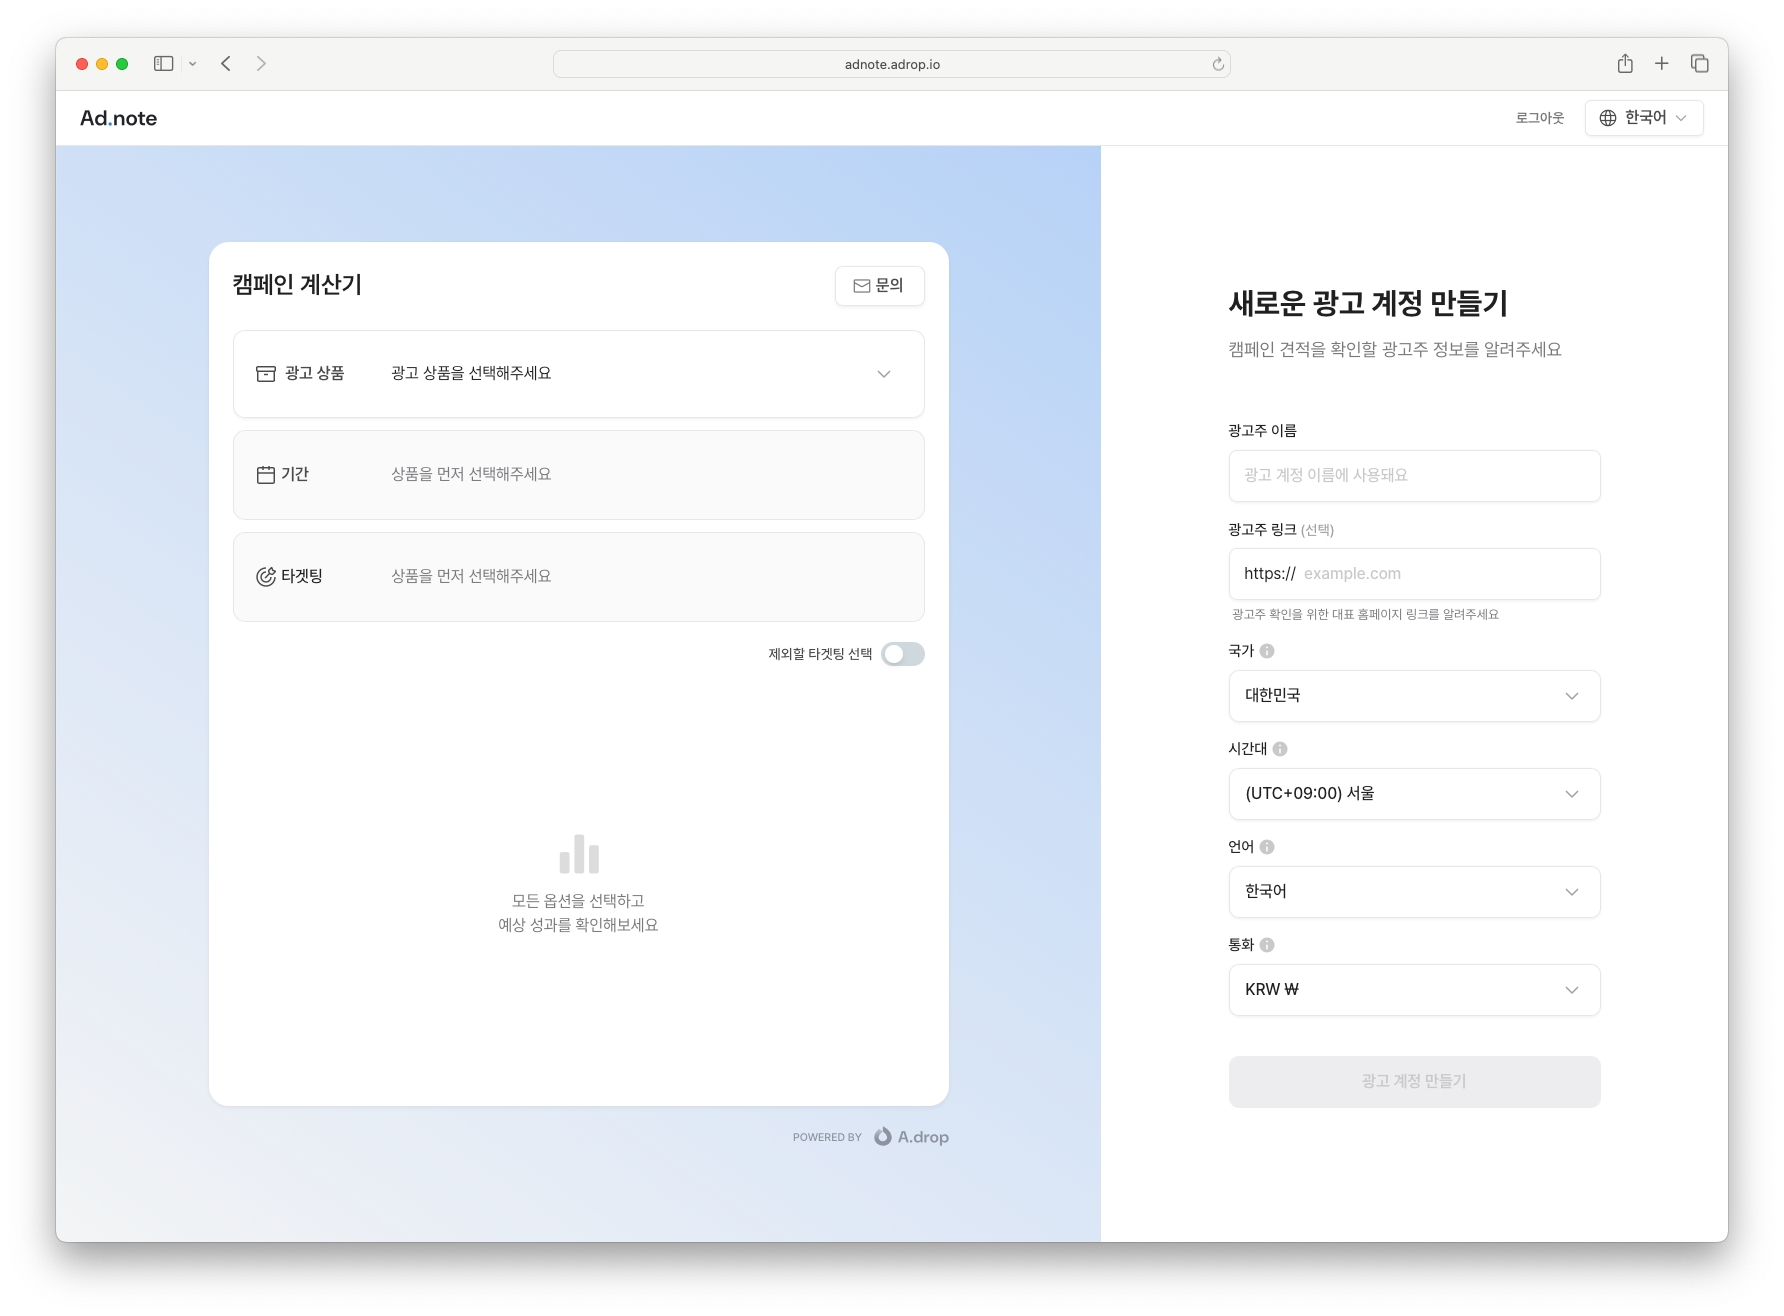Image resolution: width=1784 pixels, height=1316 pixels.
Task: Open the timezone dropdown showing 서울
Action: pyautogui.click(x=1413, y=794)
